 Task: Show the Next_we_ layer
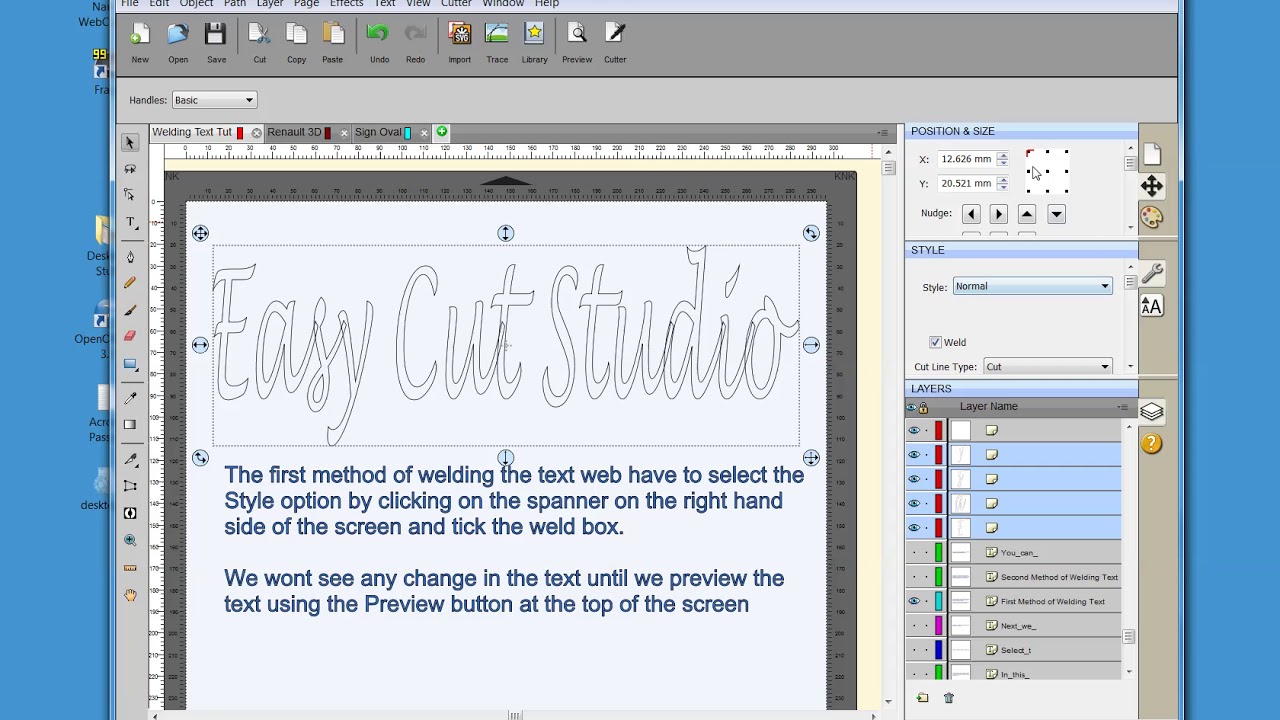(x=914, y=626)
